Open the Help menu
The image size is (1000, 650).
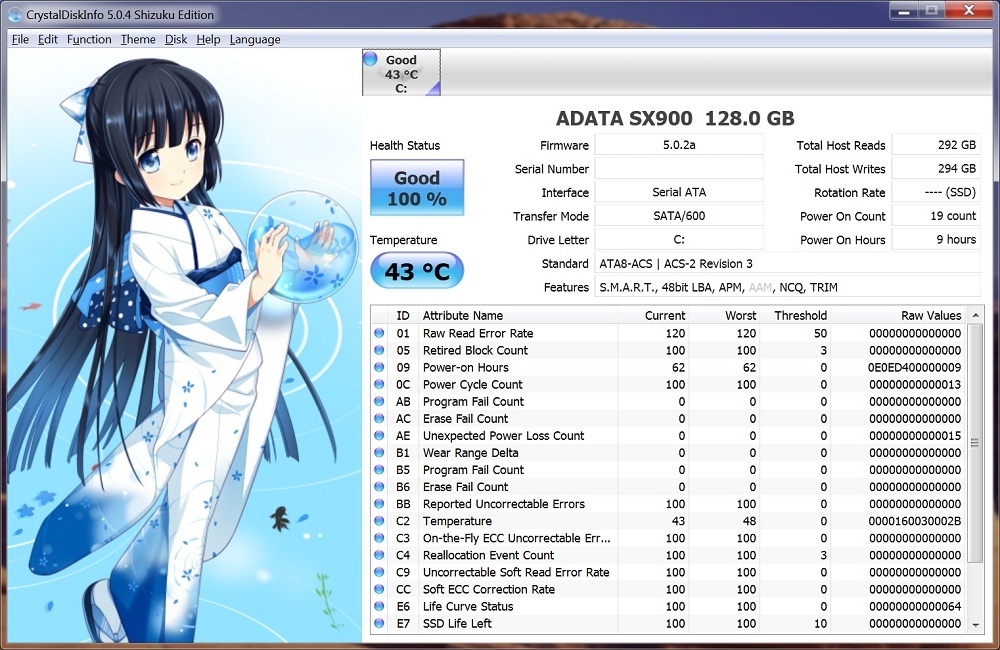point(208,40)
